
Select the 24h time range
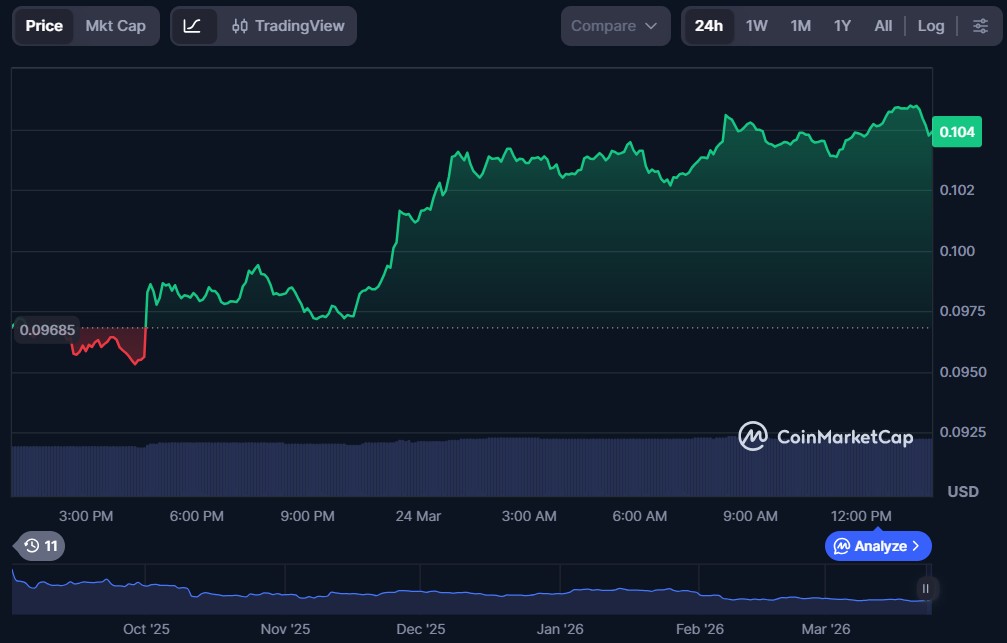[708, 26]
